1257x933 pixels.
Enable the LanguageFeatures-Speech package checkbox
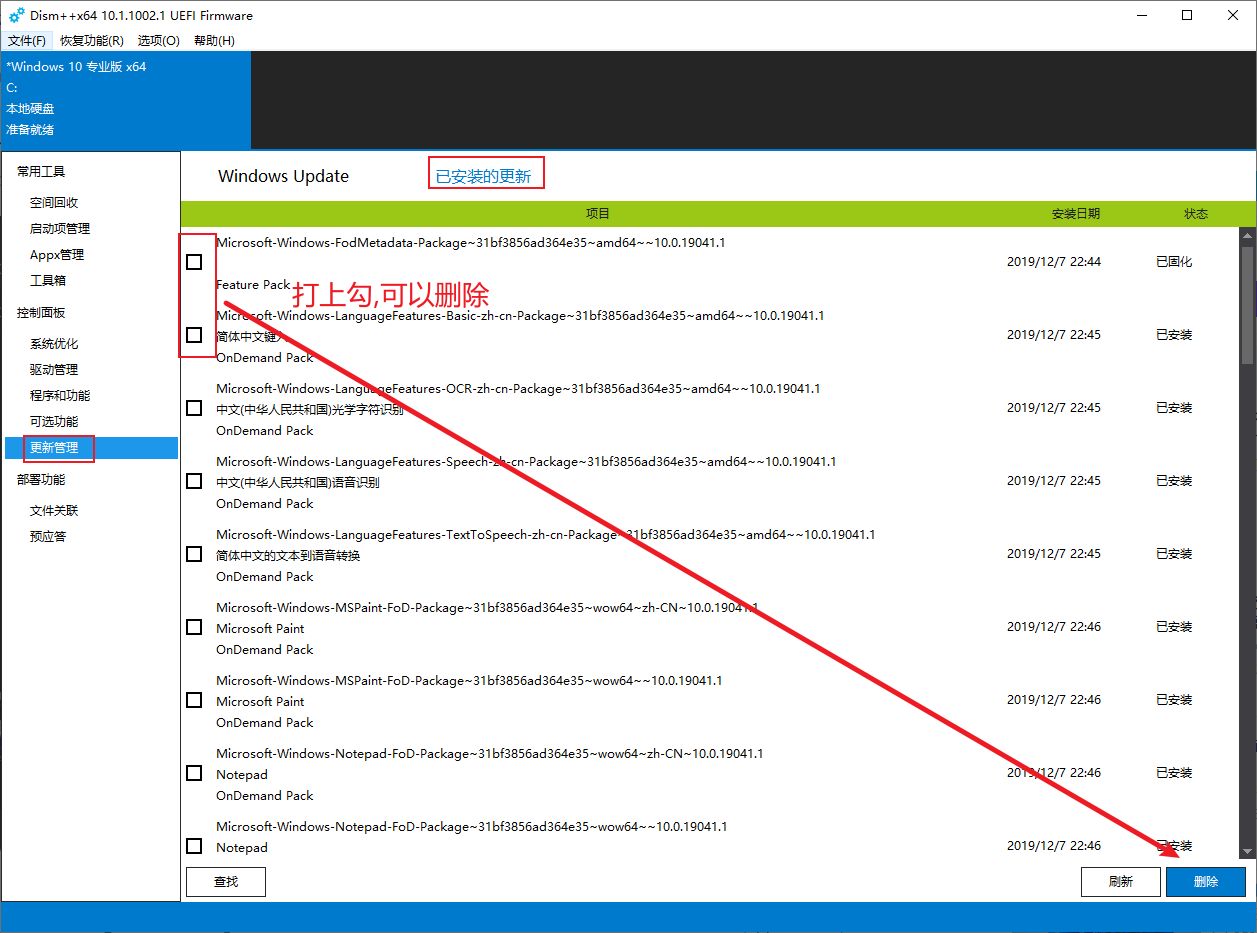pos(194,481)
